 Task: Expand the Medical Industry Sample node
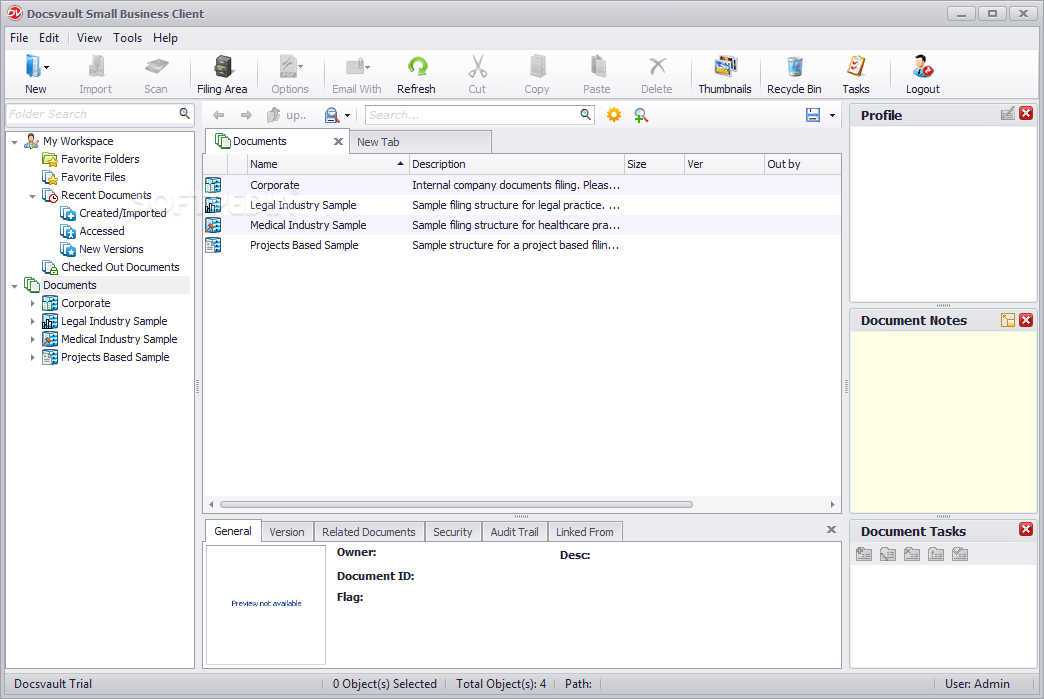click(x=33, y=340)
